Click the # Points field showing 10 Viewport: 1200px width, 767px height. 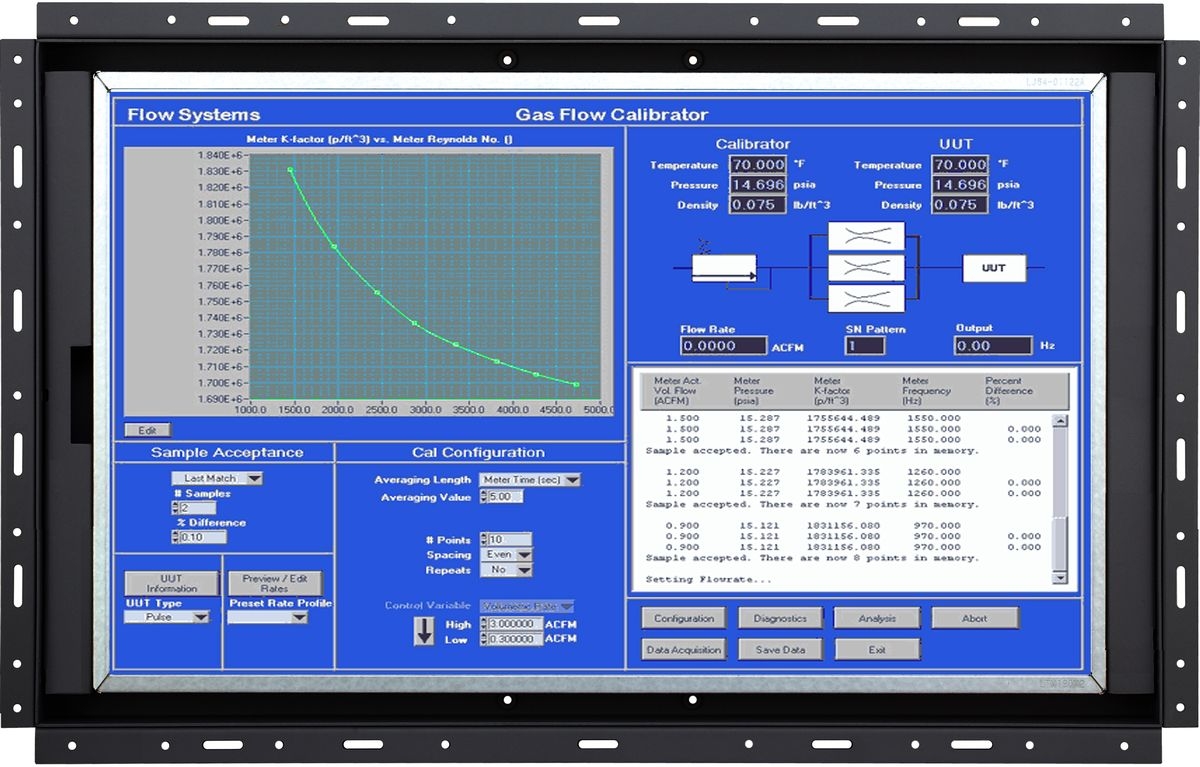coord(510,540)
